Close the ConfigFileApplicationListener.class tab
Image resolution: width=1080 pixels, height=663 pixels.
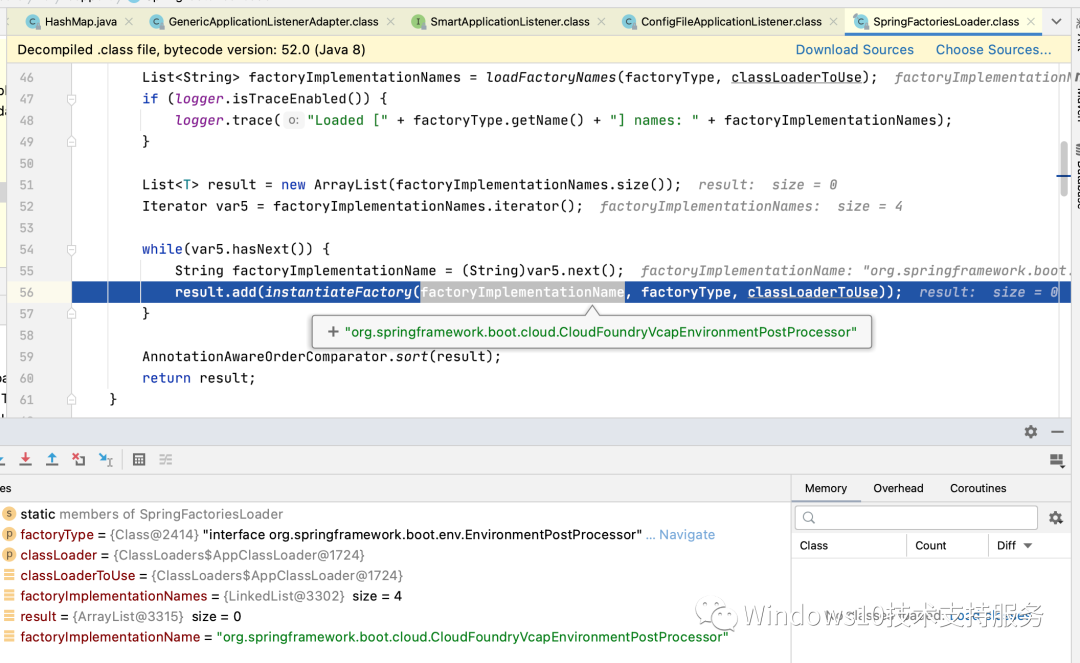point(833,22)
